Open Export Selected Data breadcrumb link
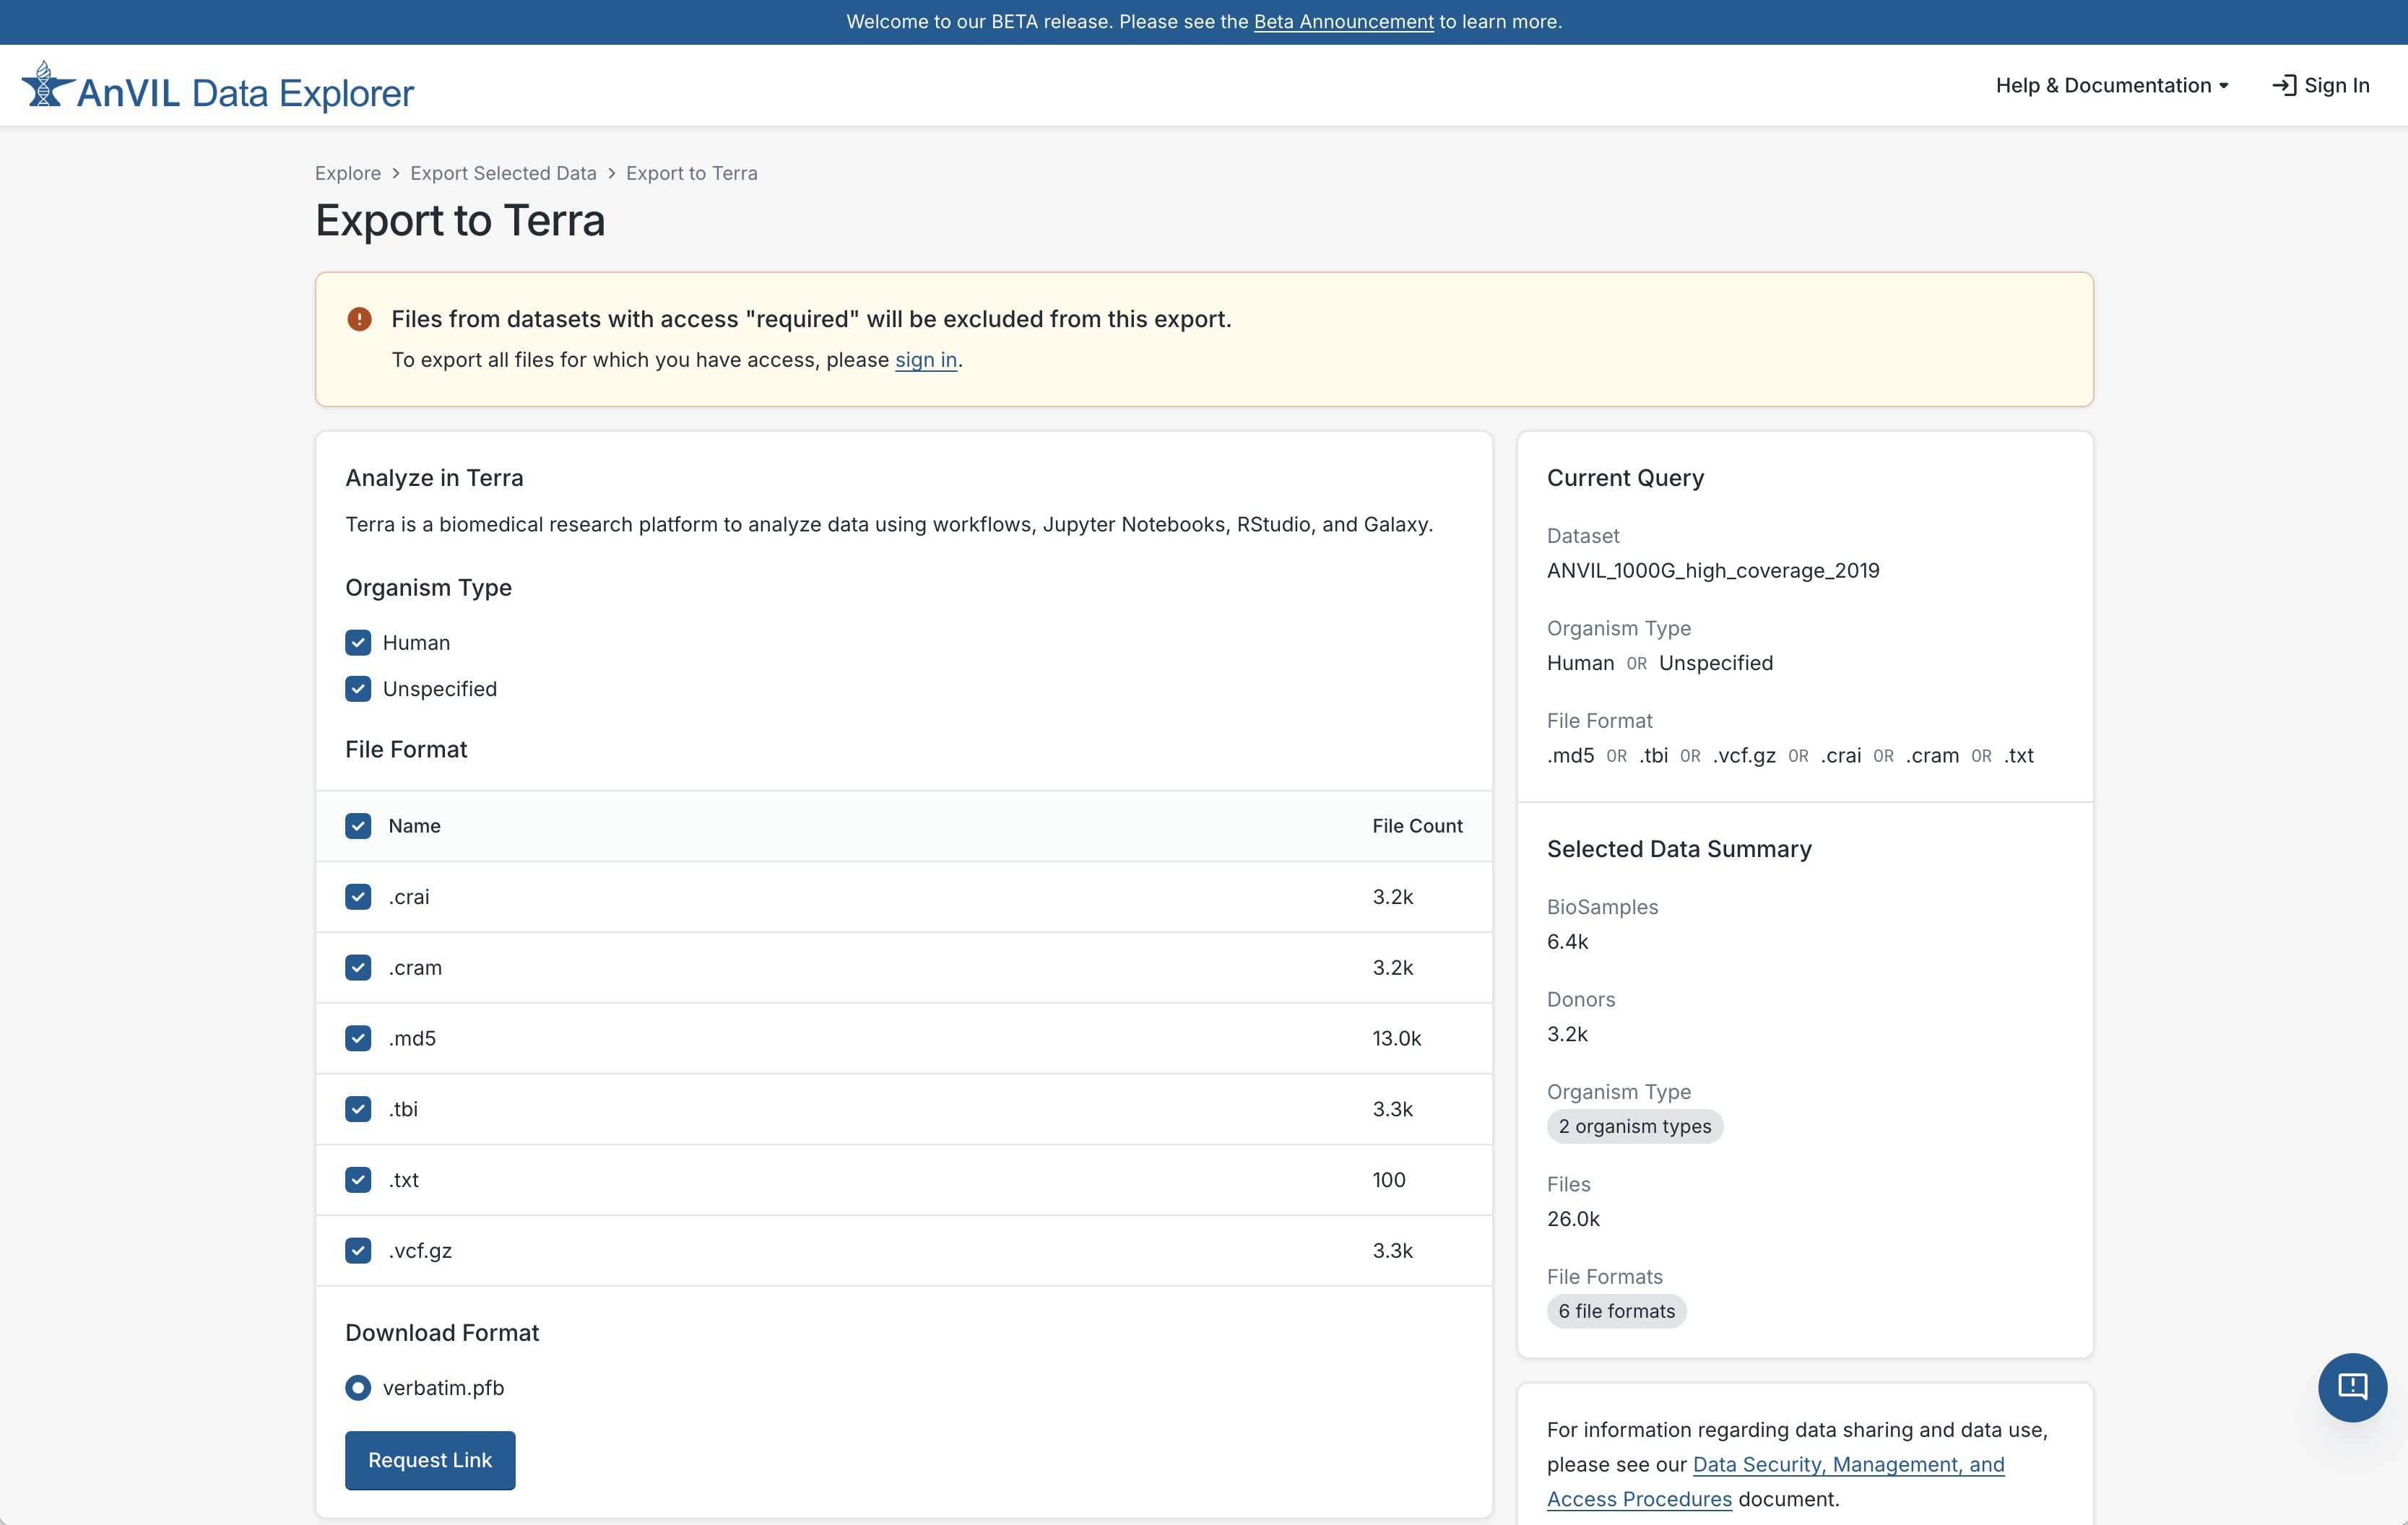 tap(503, 173)
